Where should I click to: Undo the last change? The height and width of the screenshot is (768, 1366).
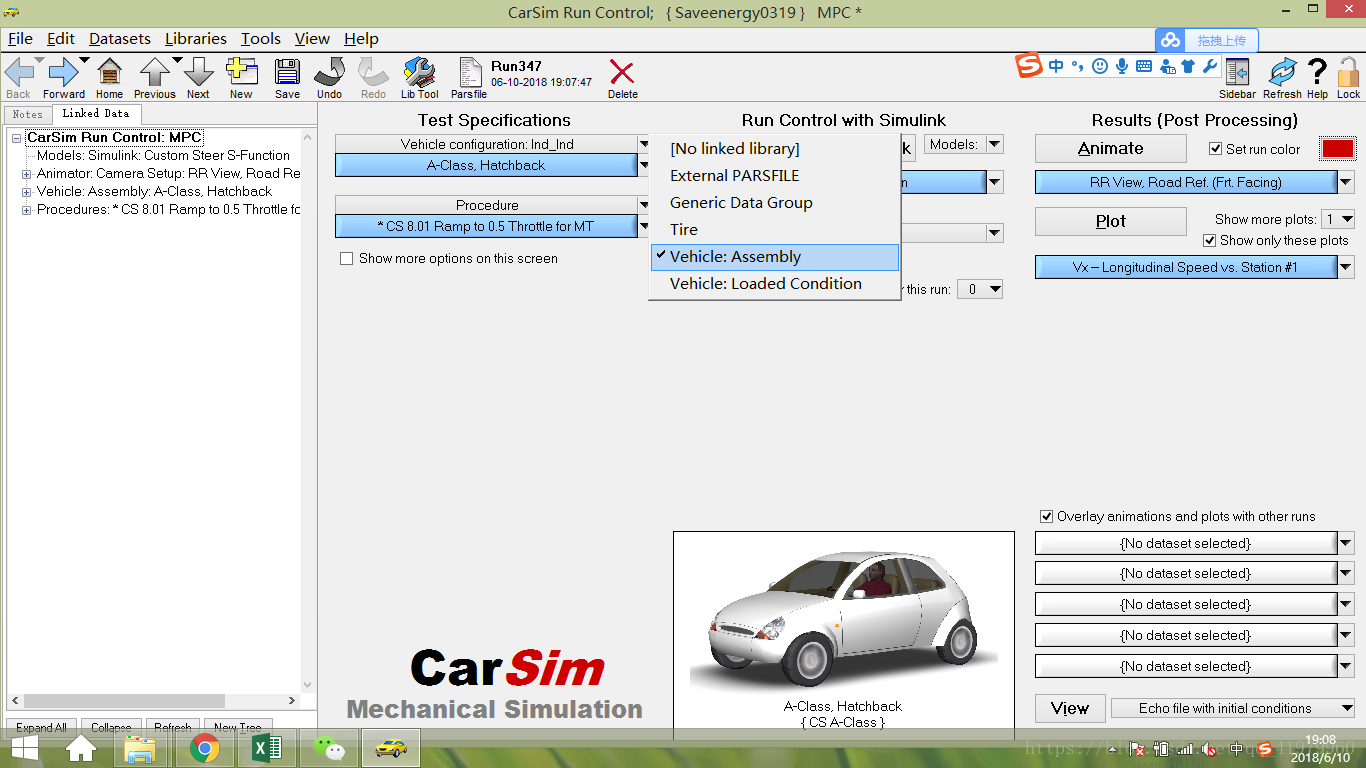tap(329, 72)
